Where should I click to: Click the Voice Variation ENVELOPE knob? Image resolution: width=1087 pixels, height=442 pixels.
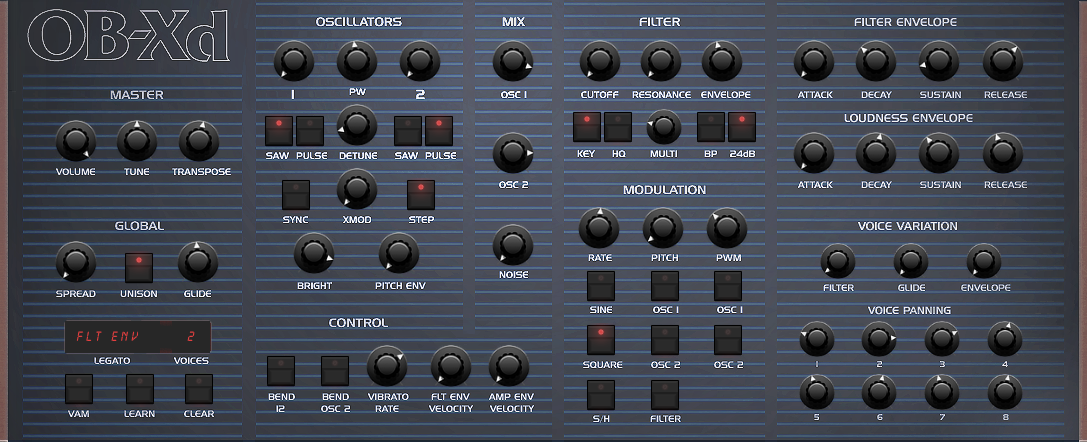[x=984, y=261]
